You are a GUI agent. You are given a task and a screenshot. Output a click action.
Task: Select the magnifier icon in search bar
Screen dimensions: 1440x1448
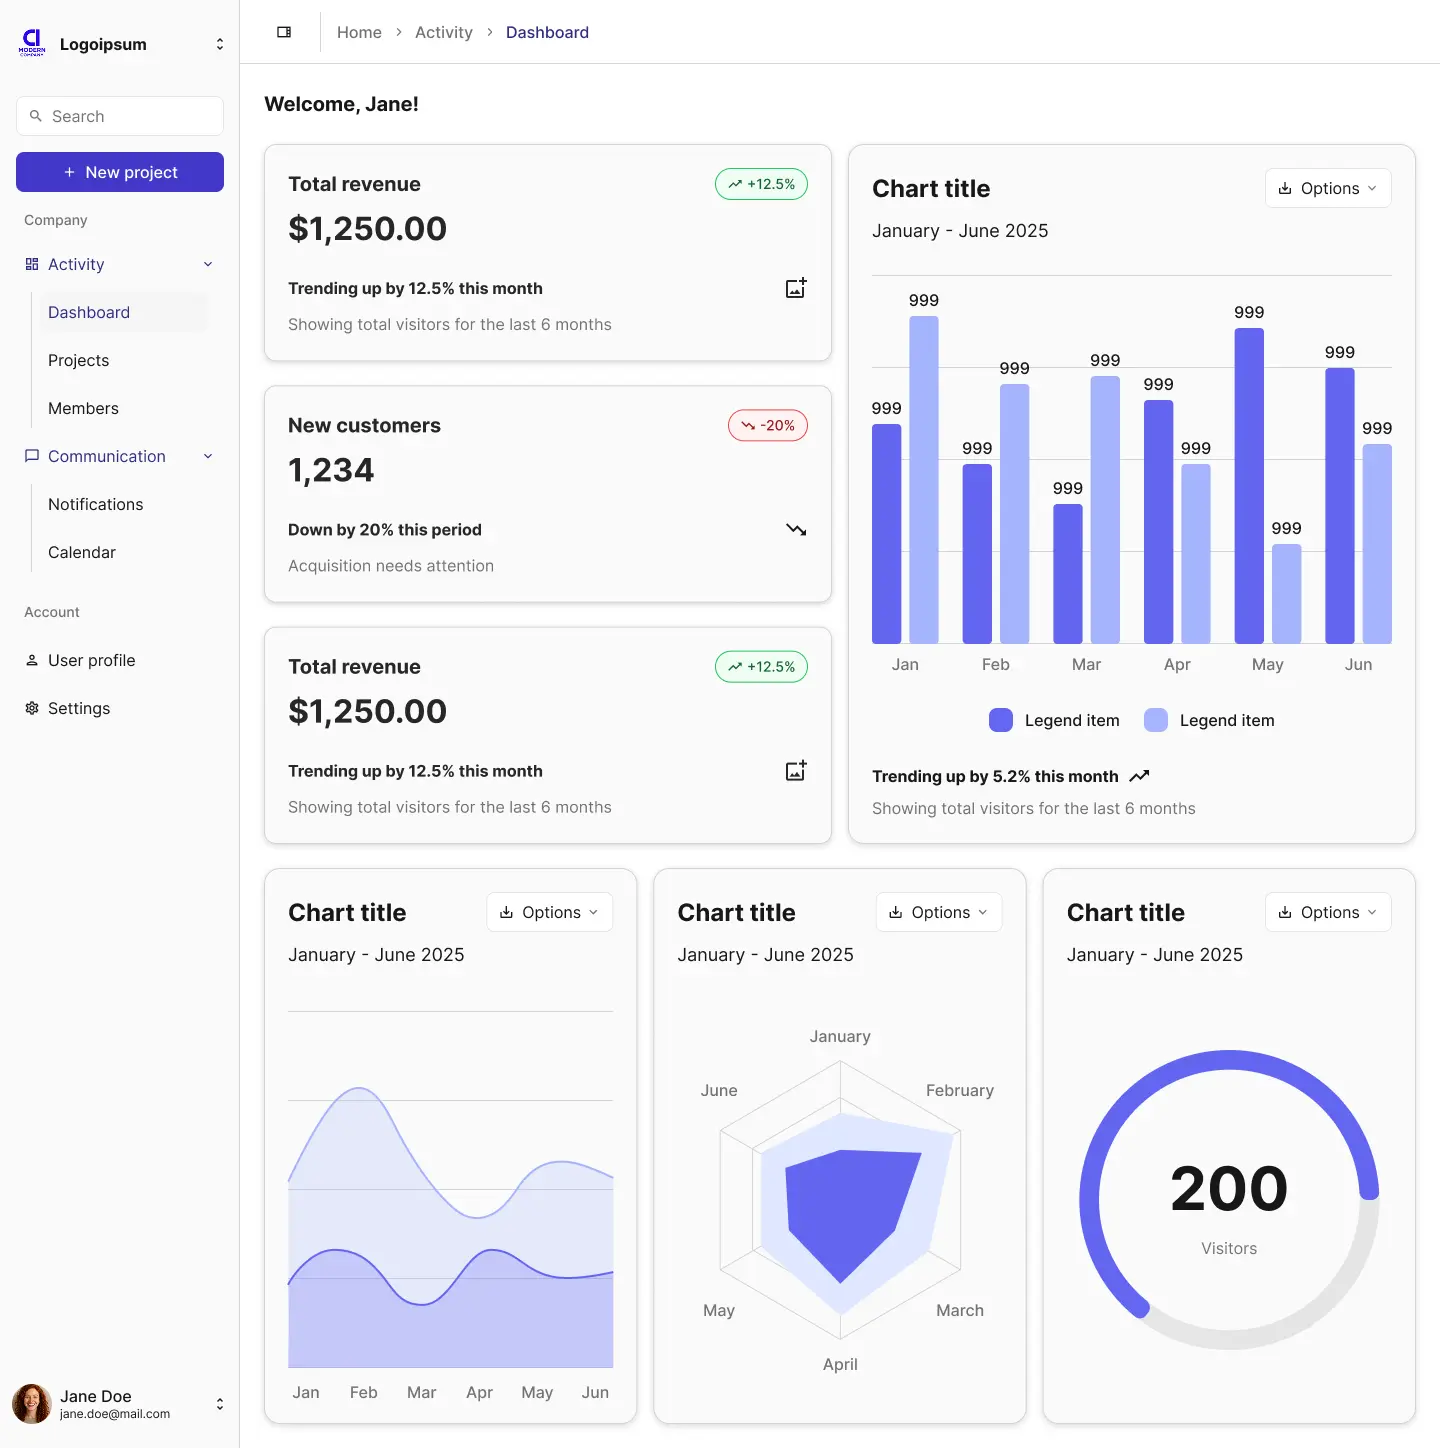37,116
